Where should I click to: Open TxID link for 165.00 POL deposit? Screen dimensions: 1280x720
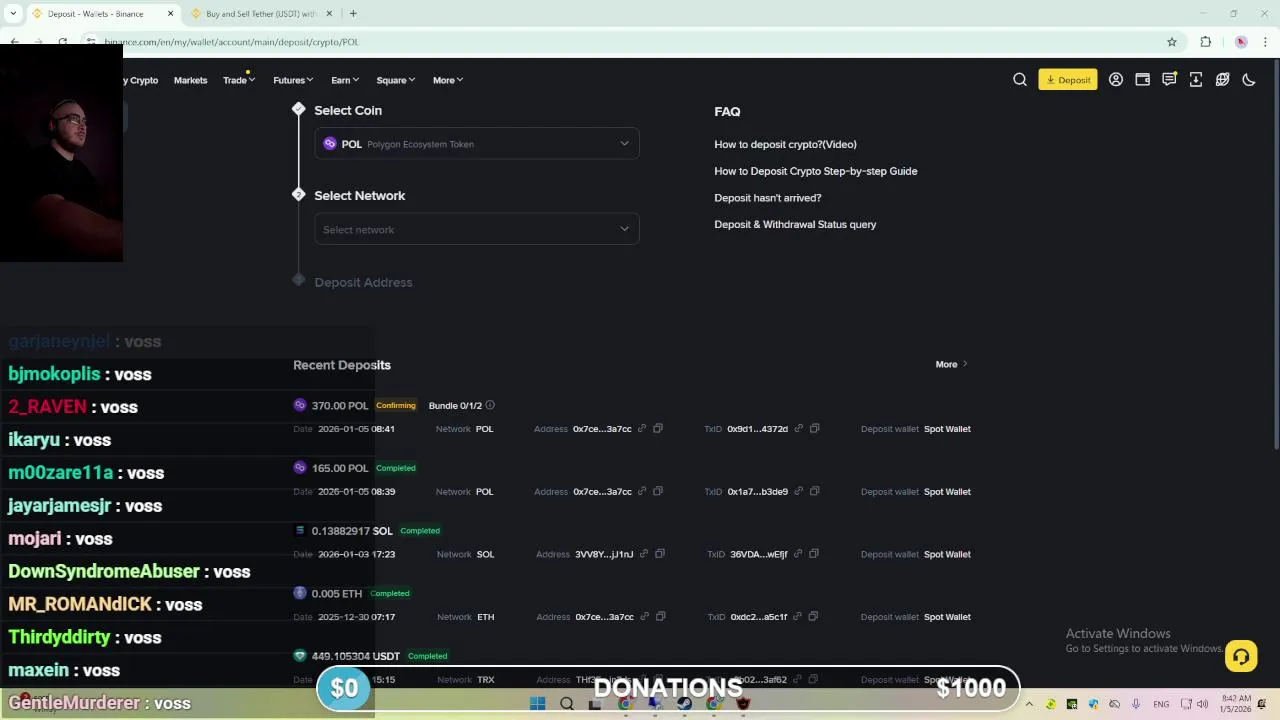798,492
